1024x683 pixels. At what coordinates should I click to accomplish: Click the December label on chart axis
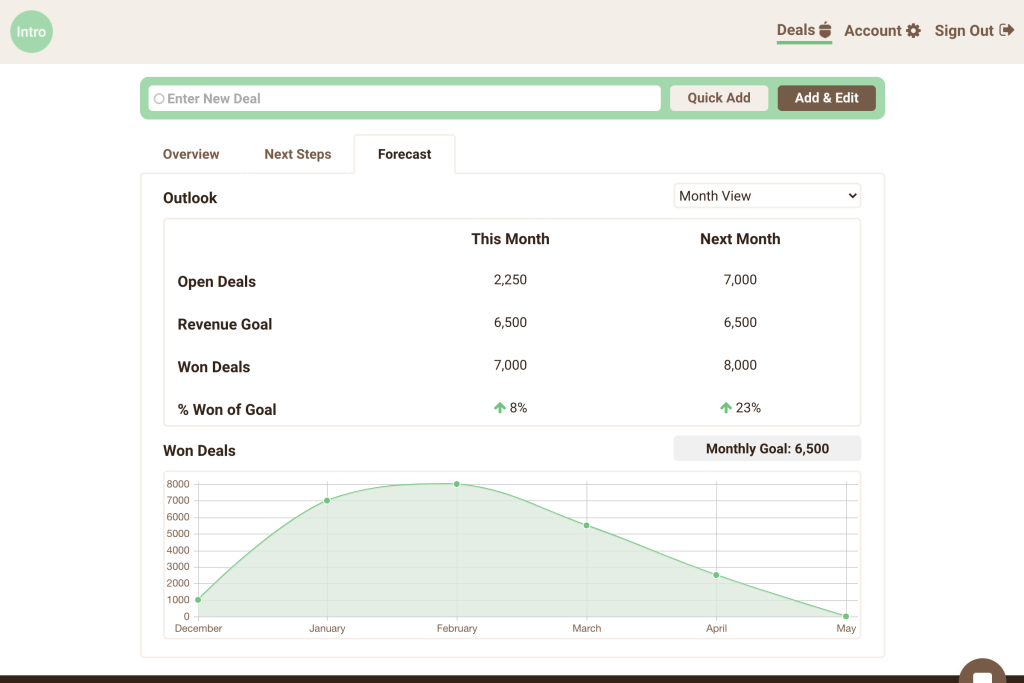point(198,628)
